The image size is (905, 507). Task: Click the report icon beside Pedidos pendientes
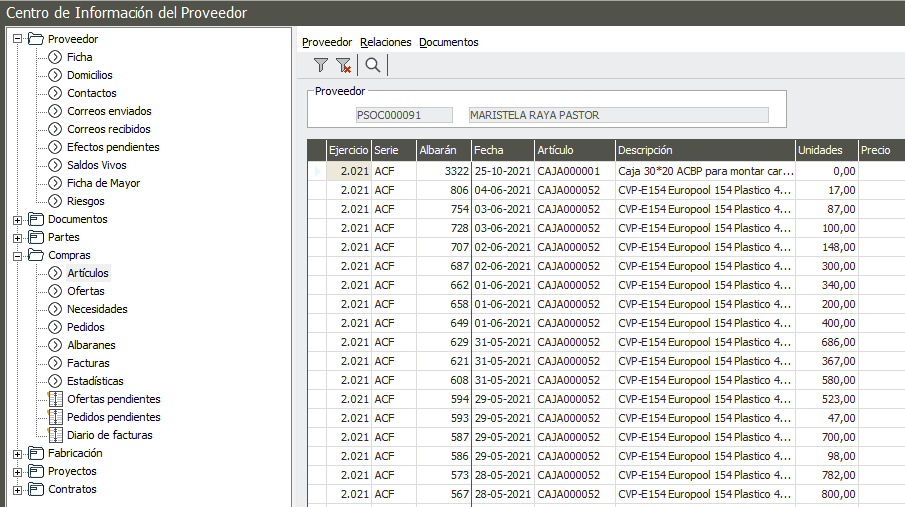[x=55, y=417]
